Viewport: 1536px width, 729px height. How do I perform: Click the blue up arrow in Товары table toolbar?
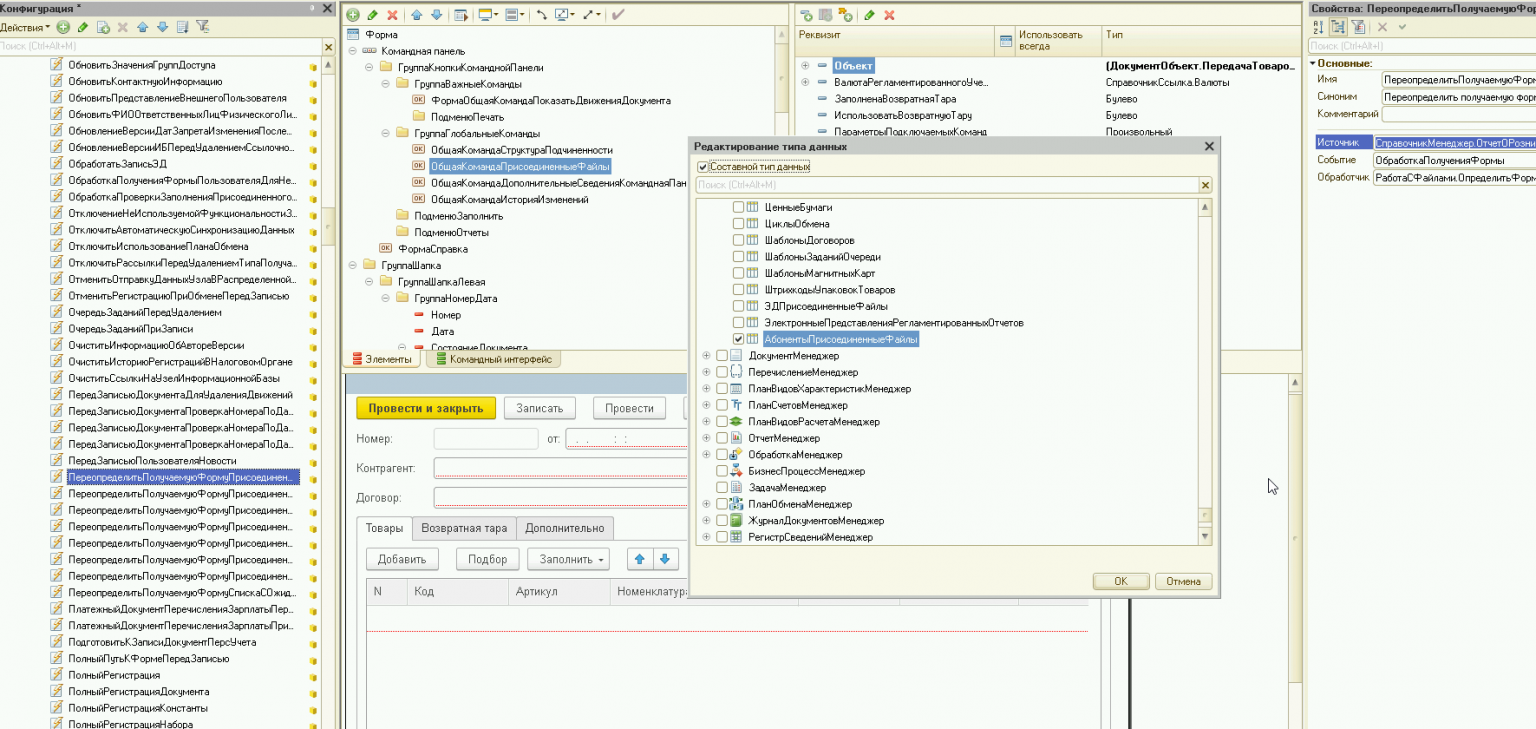click(x=640, y=559)
